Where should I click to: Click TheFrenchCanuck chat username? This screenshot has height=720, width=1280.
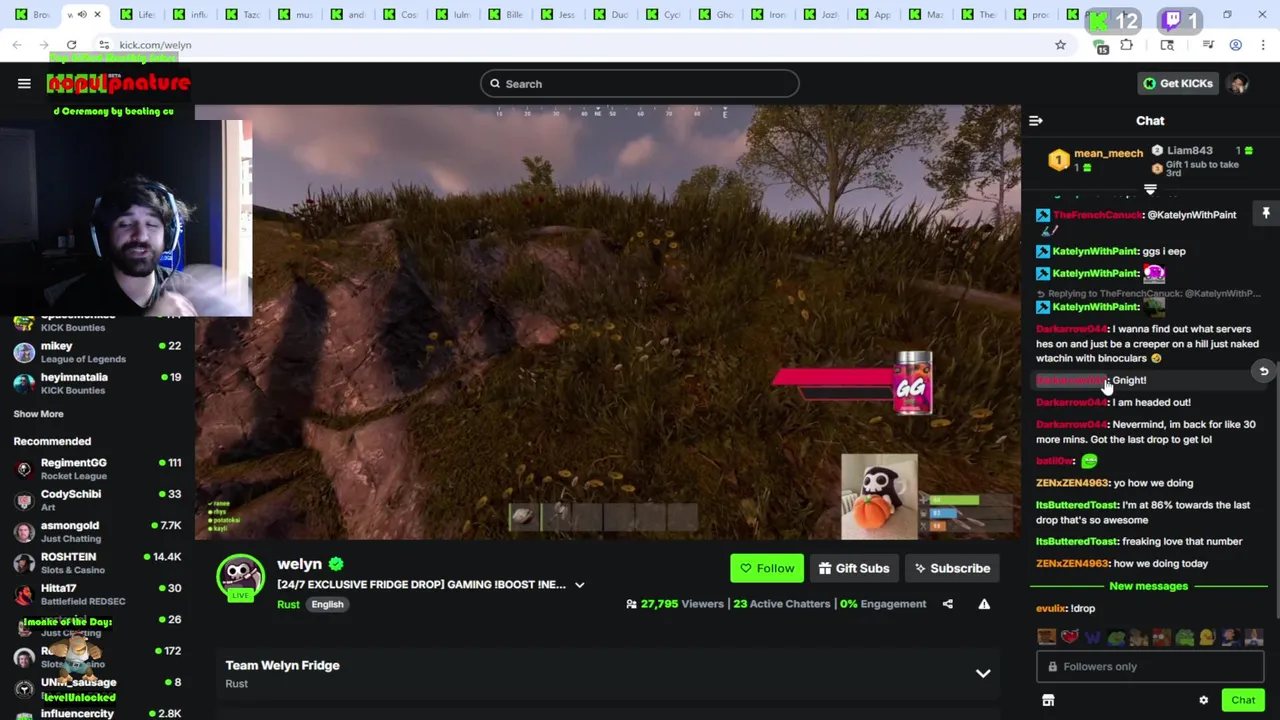coord(1096,215)
